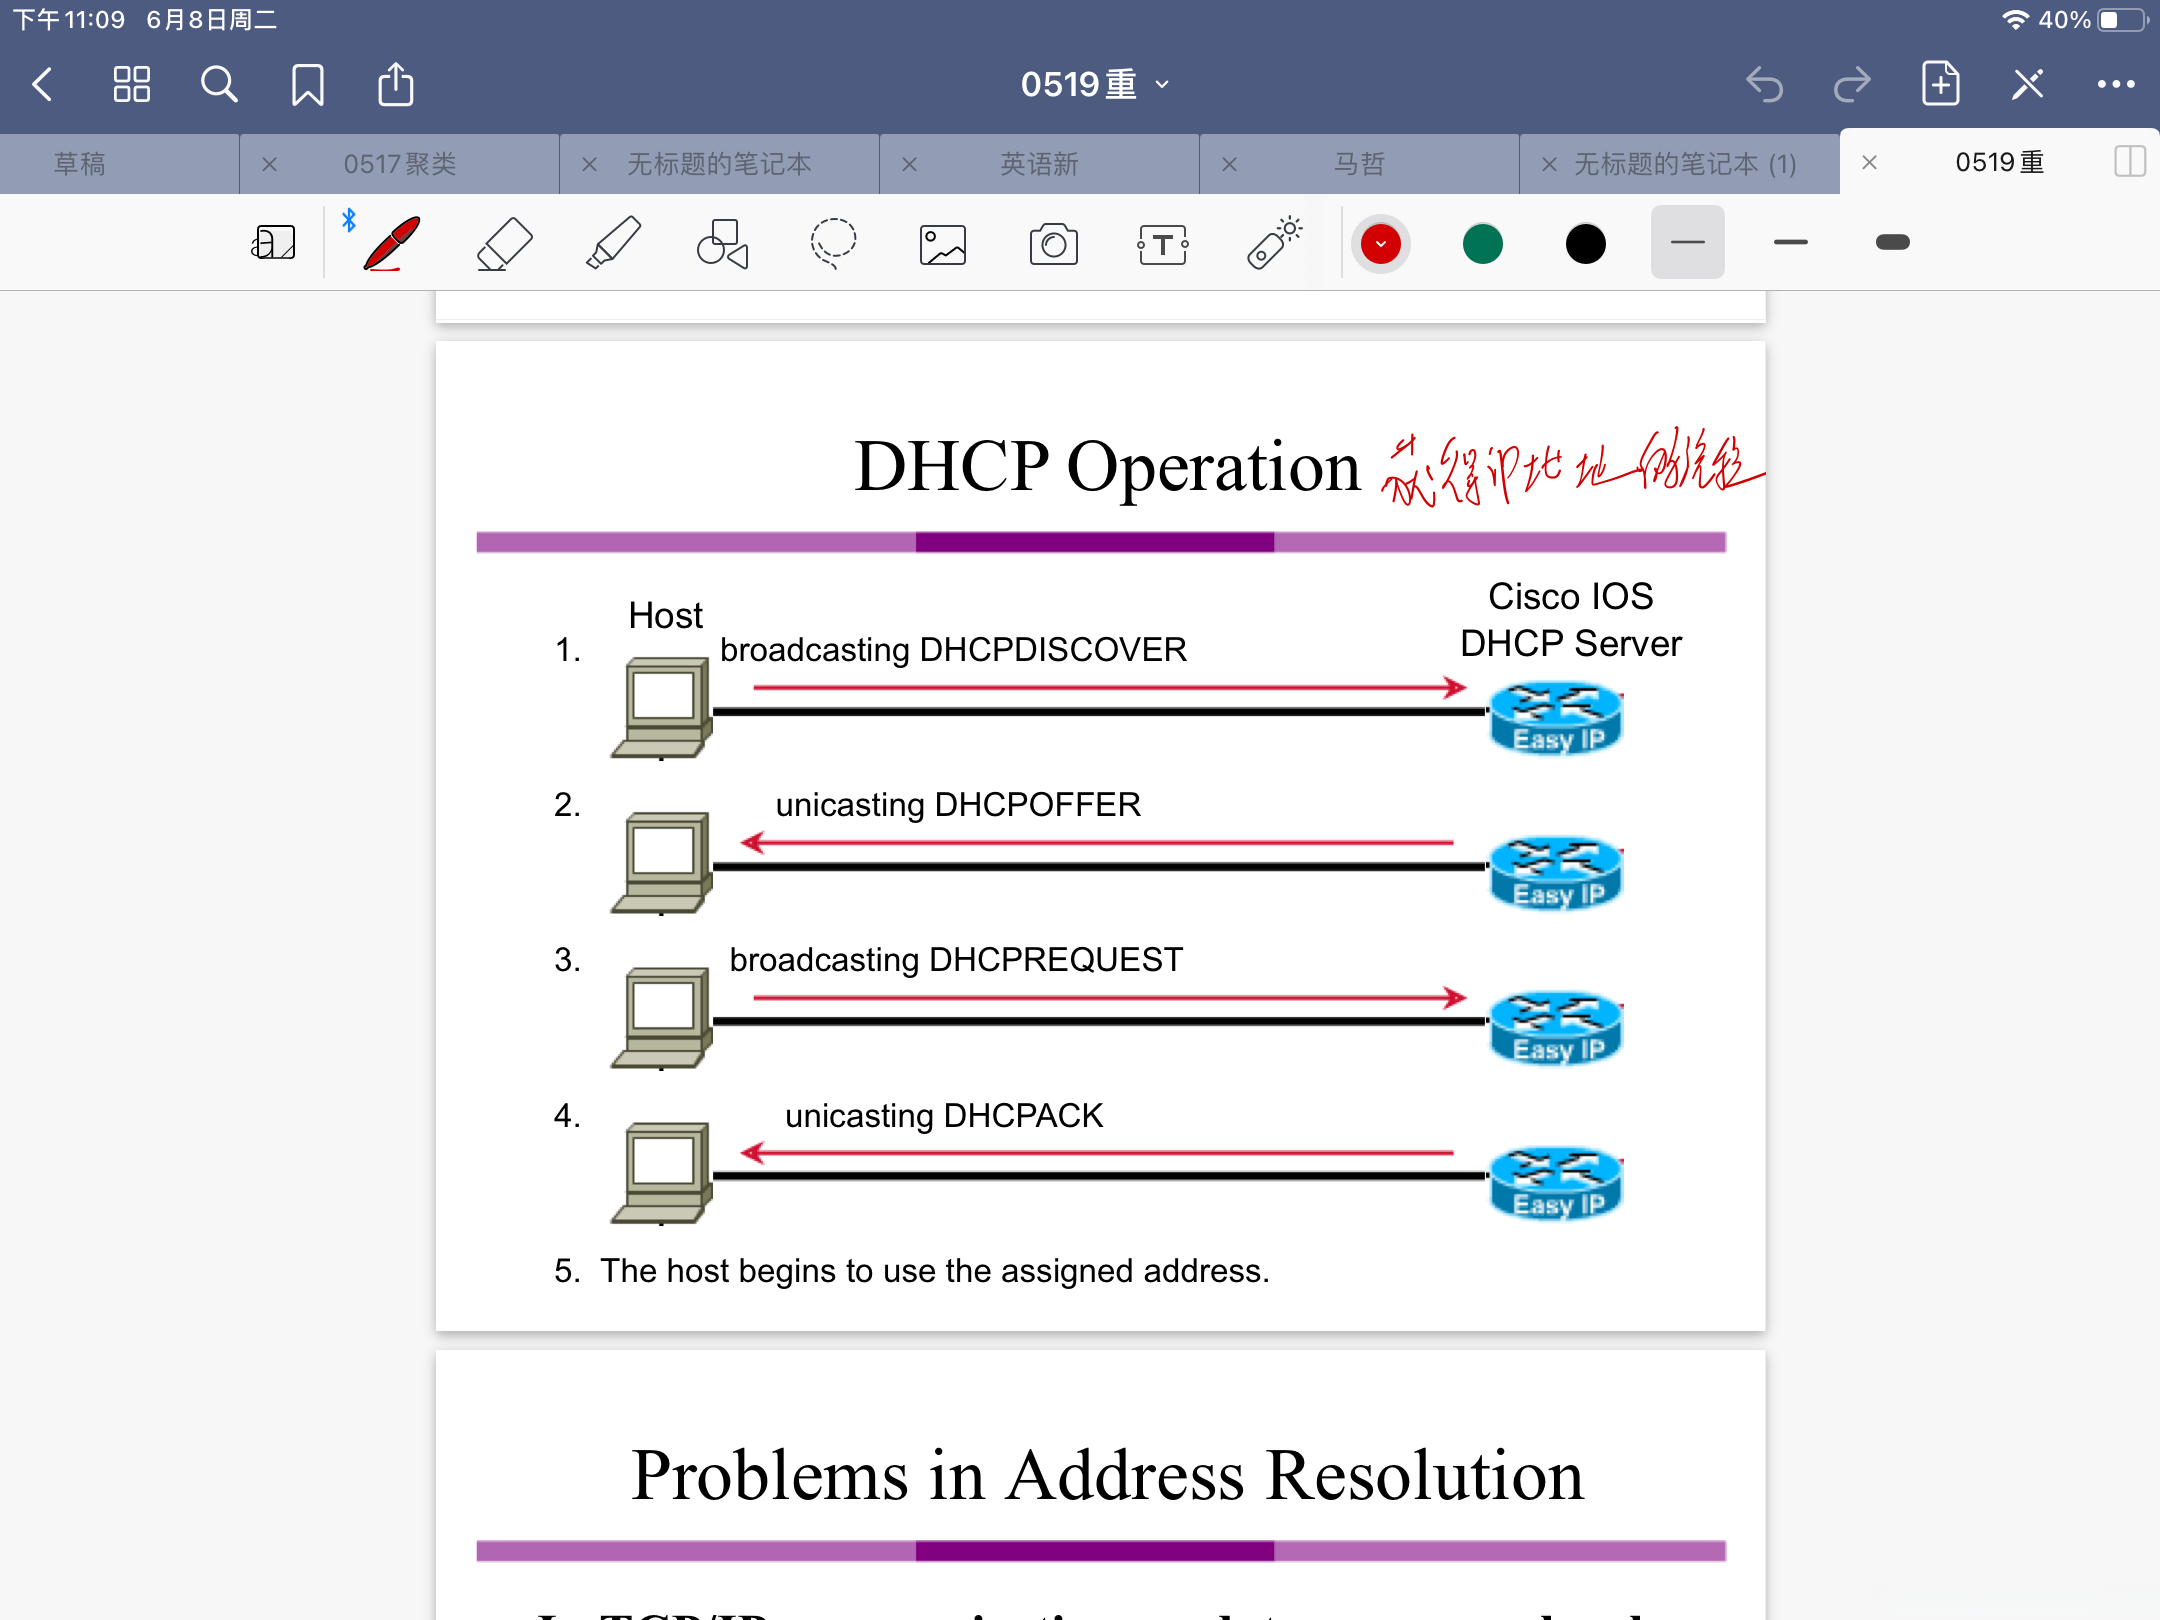Activate the Lasso selection tool

[x=832, y=243]
